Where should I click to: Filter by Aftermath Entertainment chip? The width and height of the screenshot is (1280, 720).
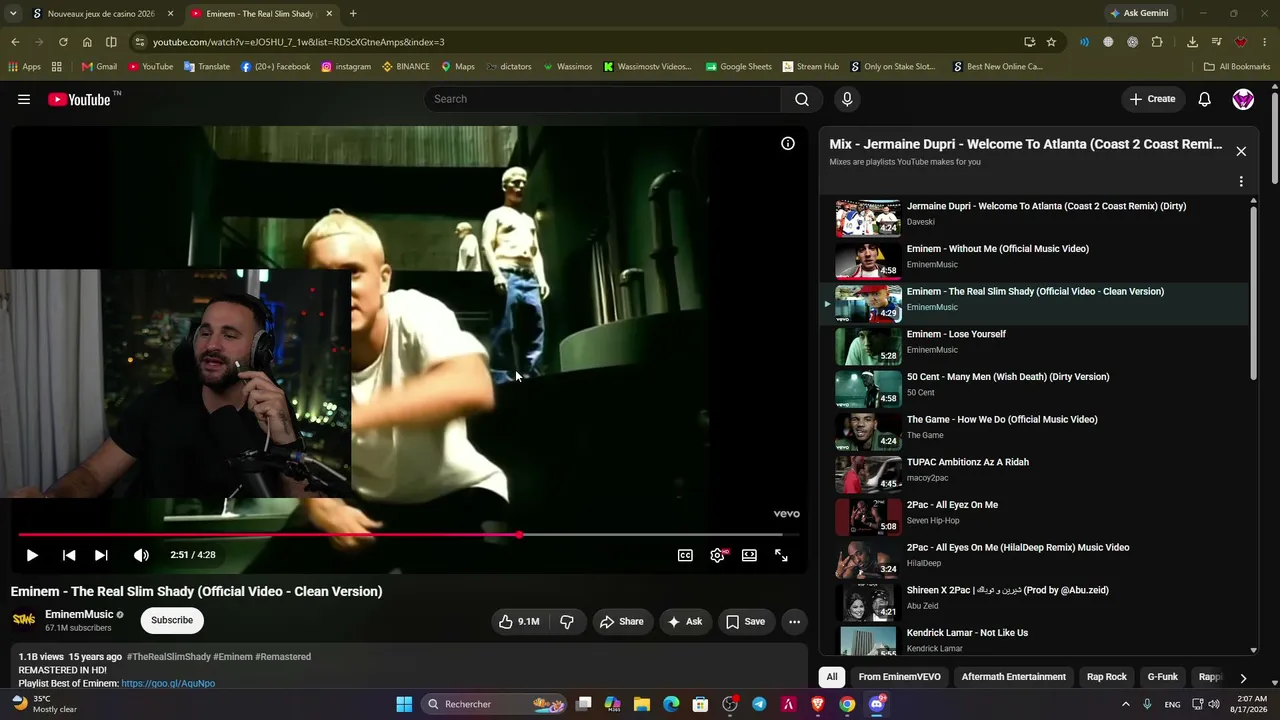pyautogui.click(x=1013, y=677)
